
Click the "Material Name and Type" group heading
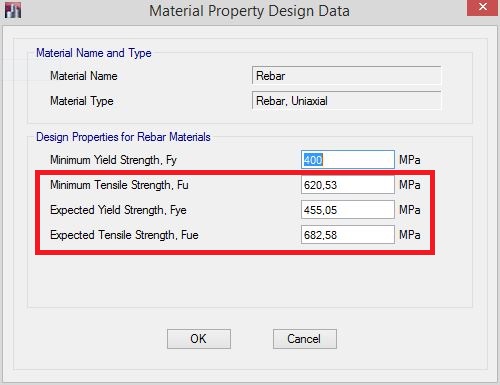94,53
